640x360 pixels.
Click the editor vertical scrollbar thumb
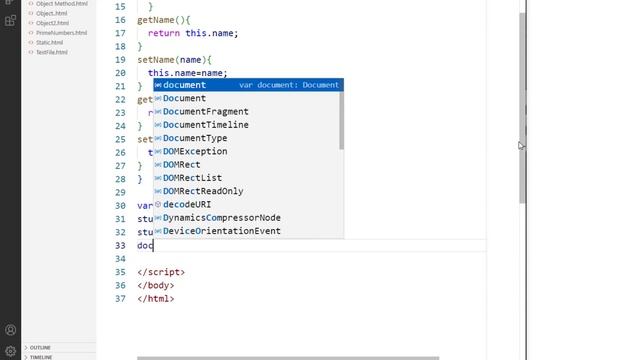tap(522, 108)
